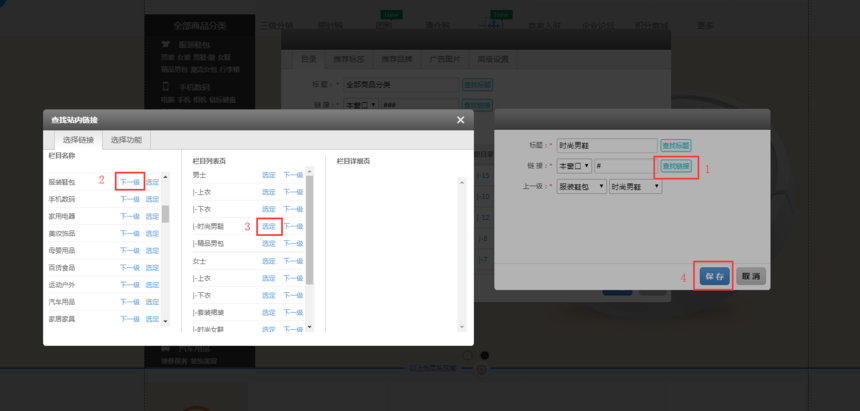Image resolution: width=860 pixels, height=411 pixels.
Task: Click 选定 in the 汽车用品 row
Action: [x=152, y=302]
